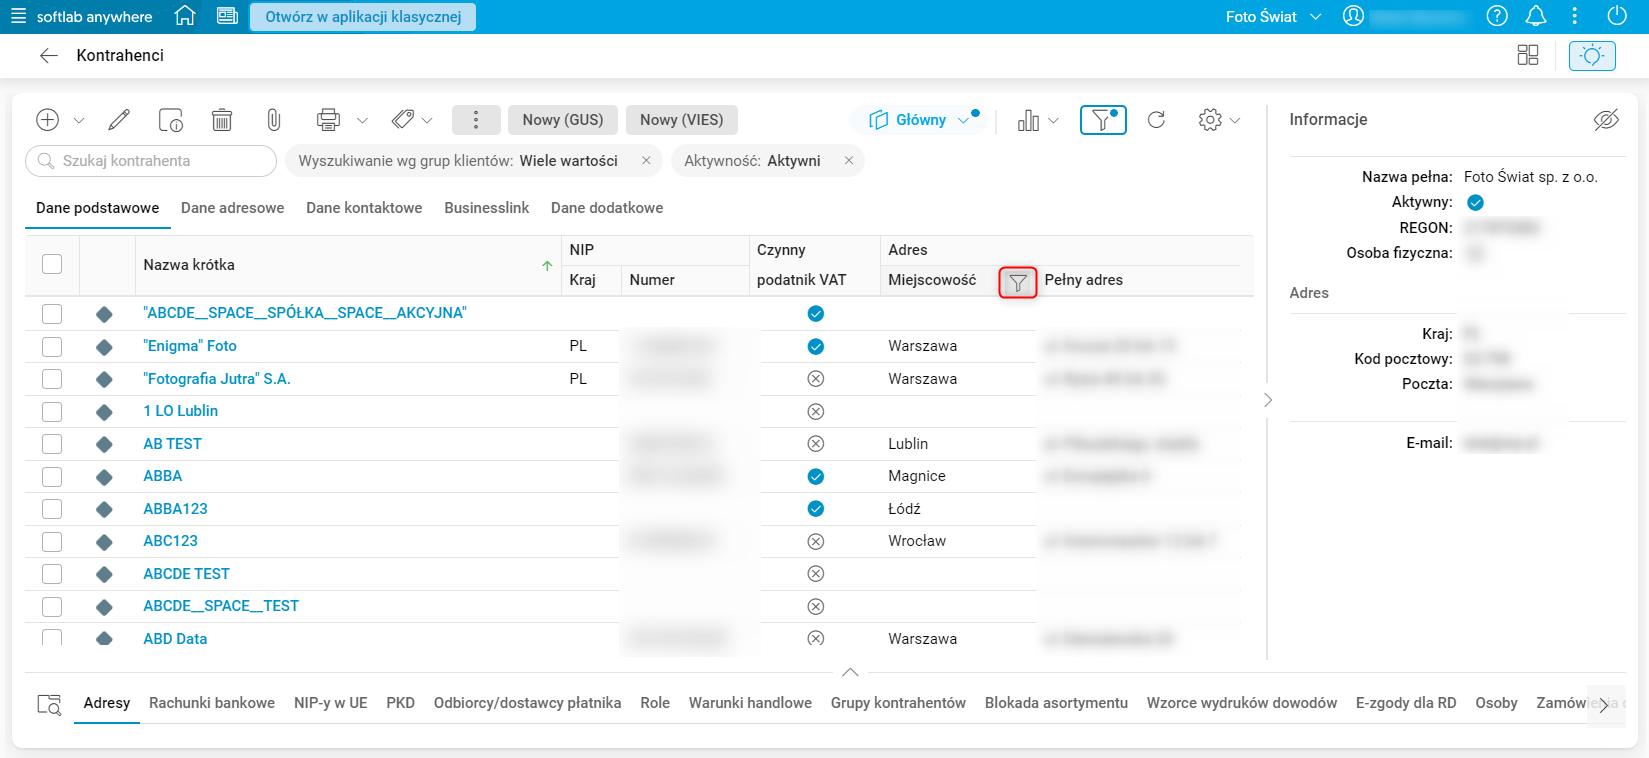Open the user account icon
This screenshot has width=1649, height=758.
pyautogui.click(x=1353, y=16)
